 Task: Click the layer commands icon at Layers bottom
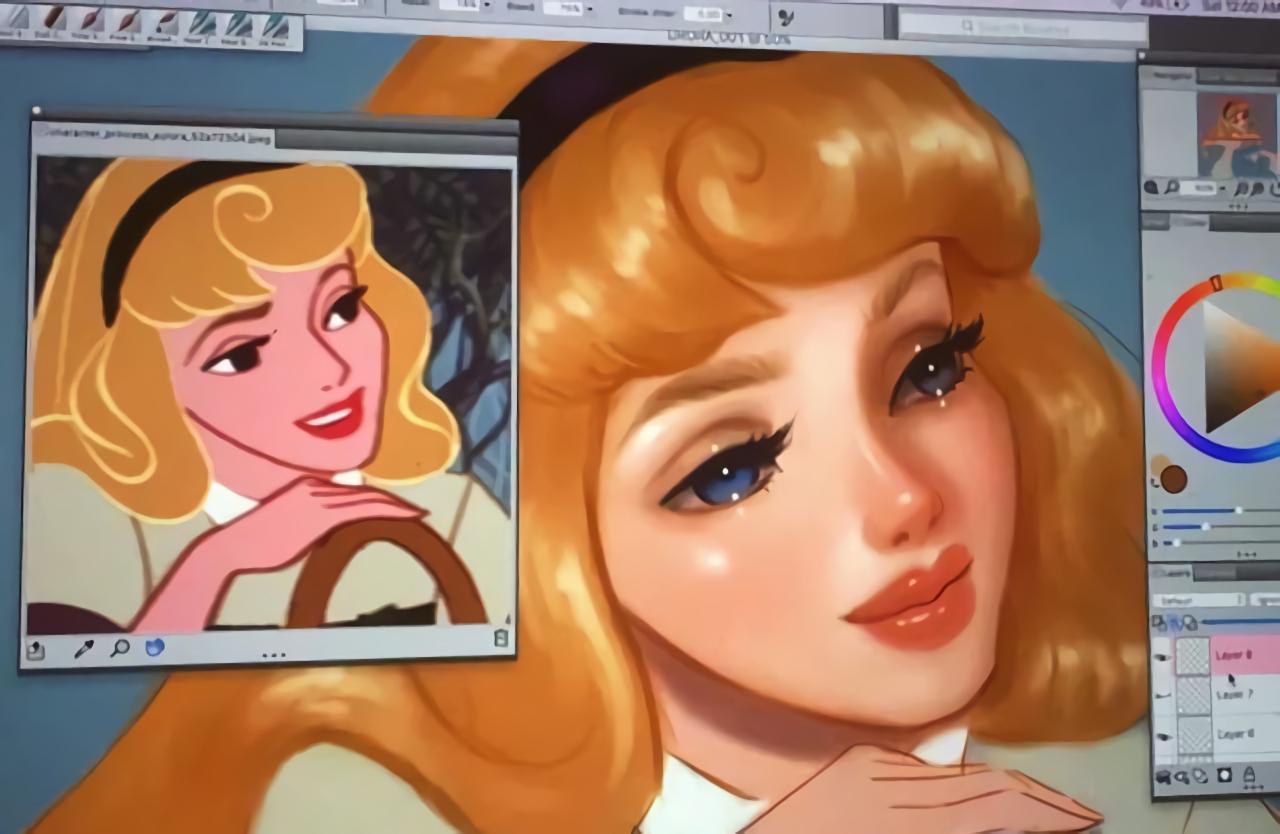click(1164, 776)
